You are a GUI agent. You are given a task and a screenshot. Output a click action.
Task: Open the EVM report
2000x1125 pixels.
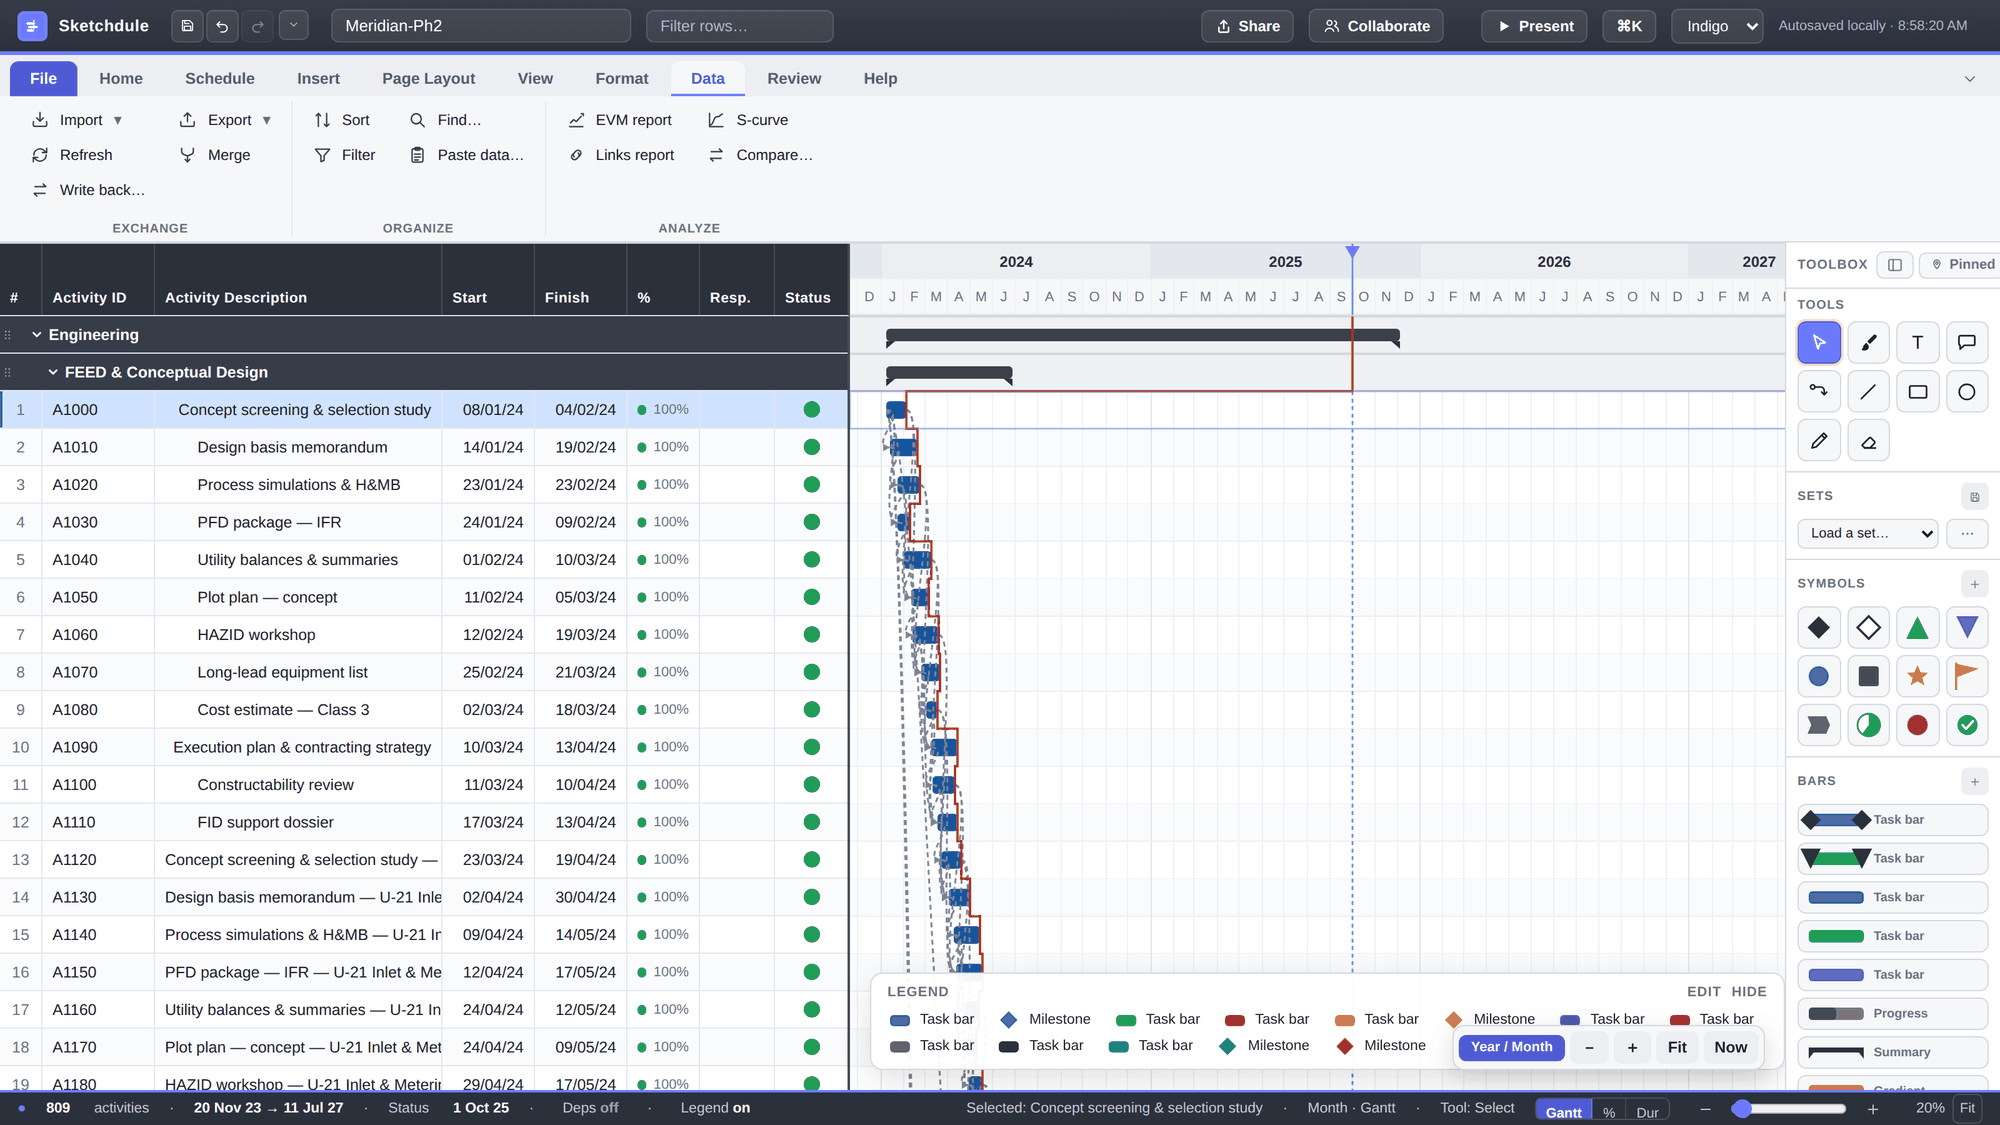click(620, 120)
